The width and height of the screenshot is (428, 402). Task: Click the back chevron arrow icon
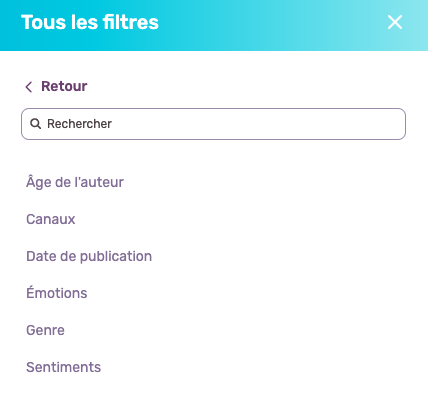coord(29,87)
